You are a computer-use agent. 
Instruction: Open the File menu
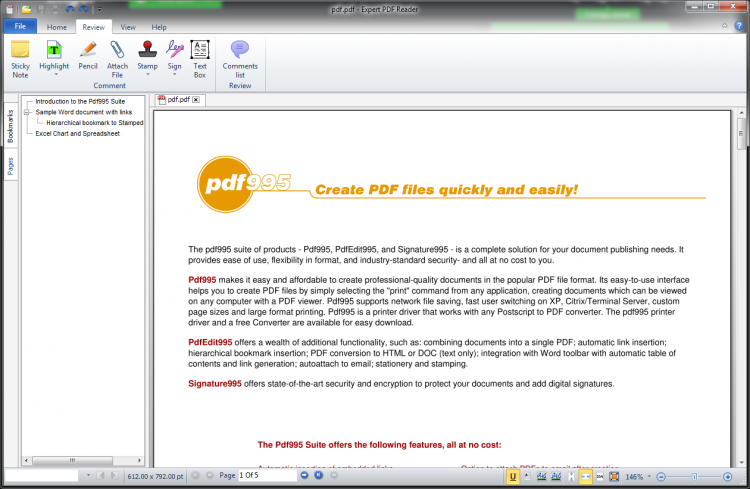click(x=20, y=26)
